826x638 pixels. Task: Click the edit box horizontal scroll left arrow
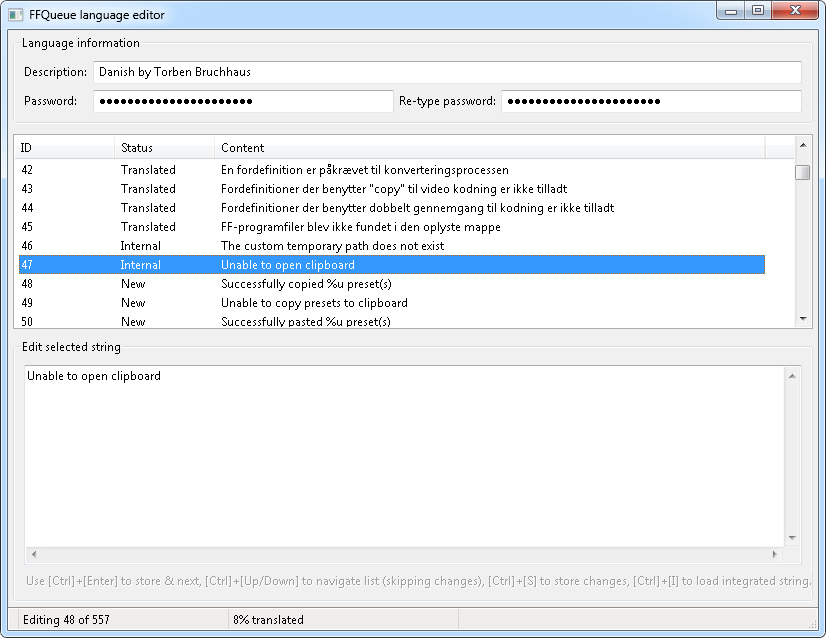(x=34, y=554)
